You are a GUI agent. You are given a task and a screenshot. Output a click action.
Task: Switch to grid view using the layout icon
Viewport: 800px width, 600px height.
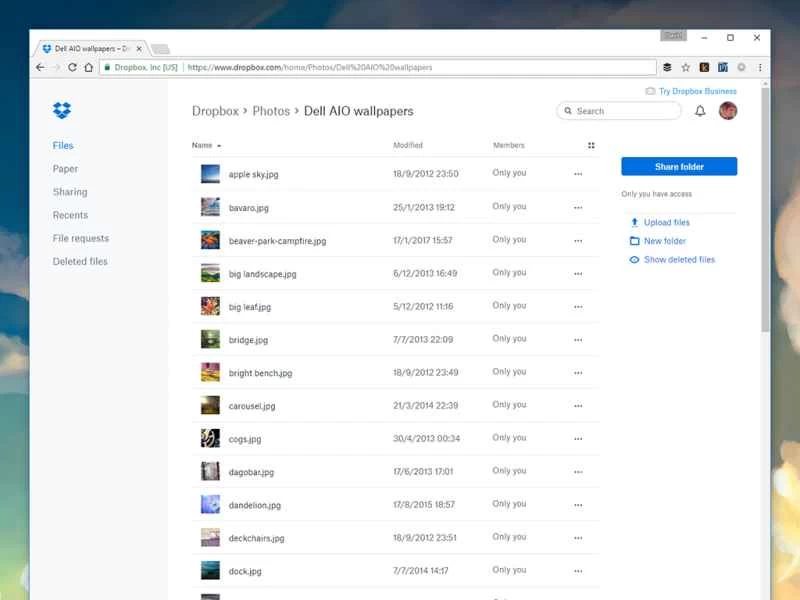589,145
